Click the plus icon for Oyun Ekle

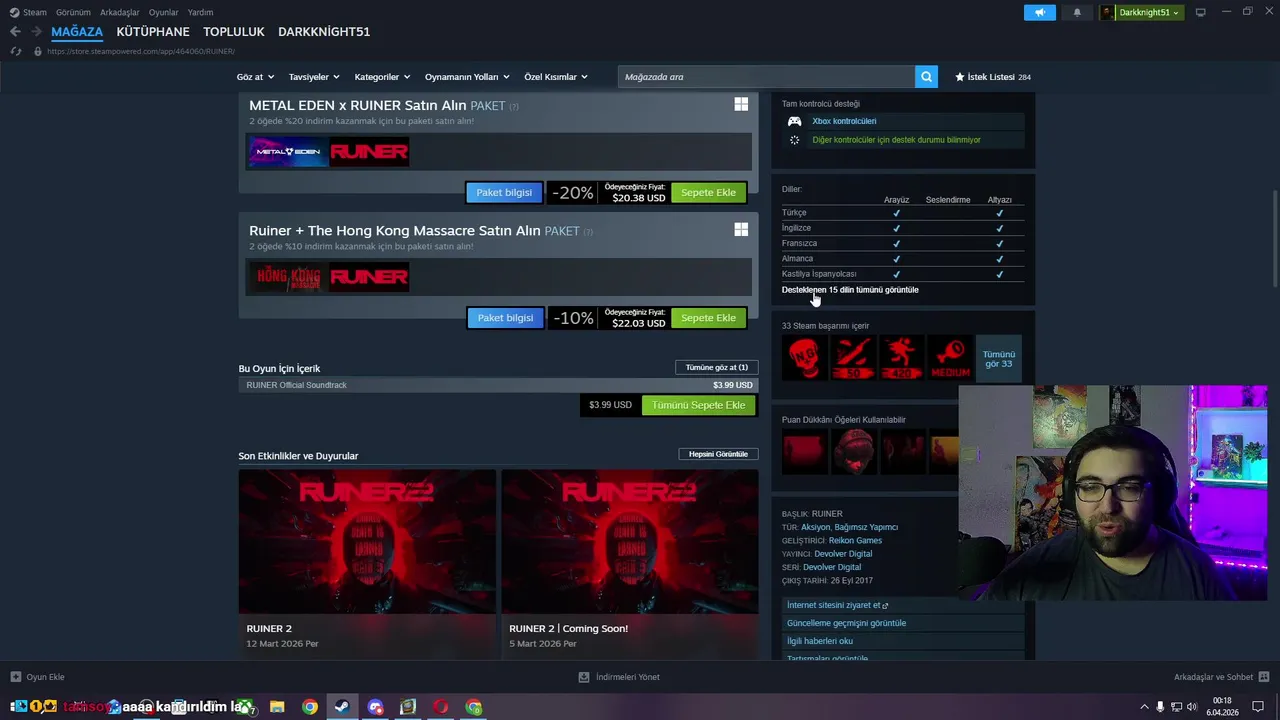click(15, 677)
